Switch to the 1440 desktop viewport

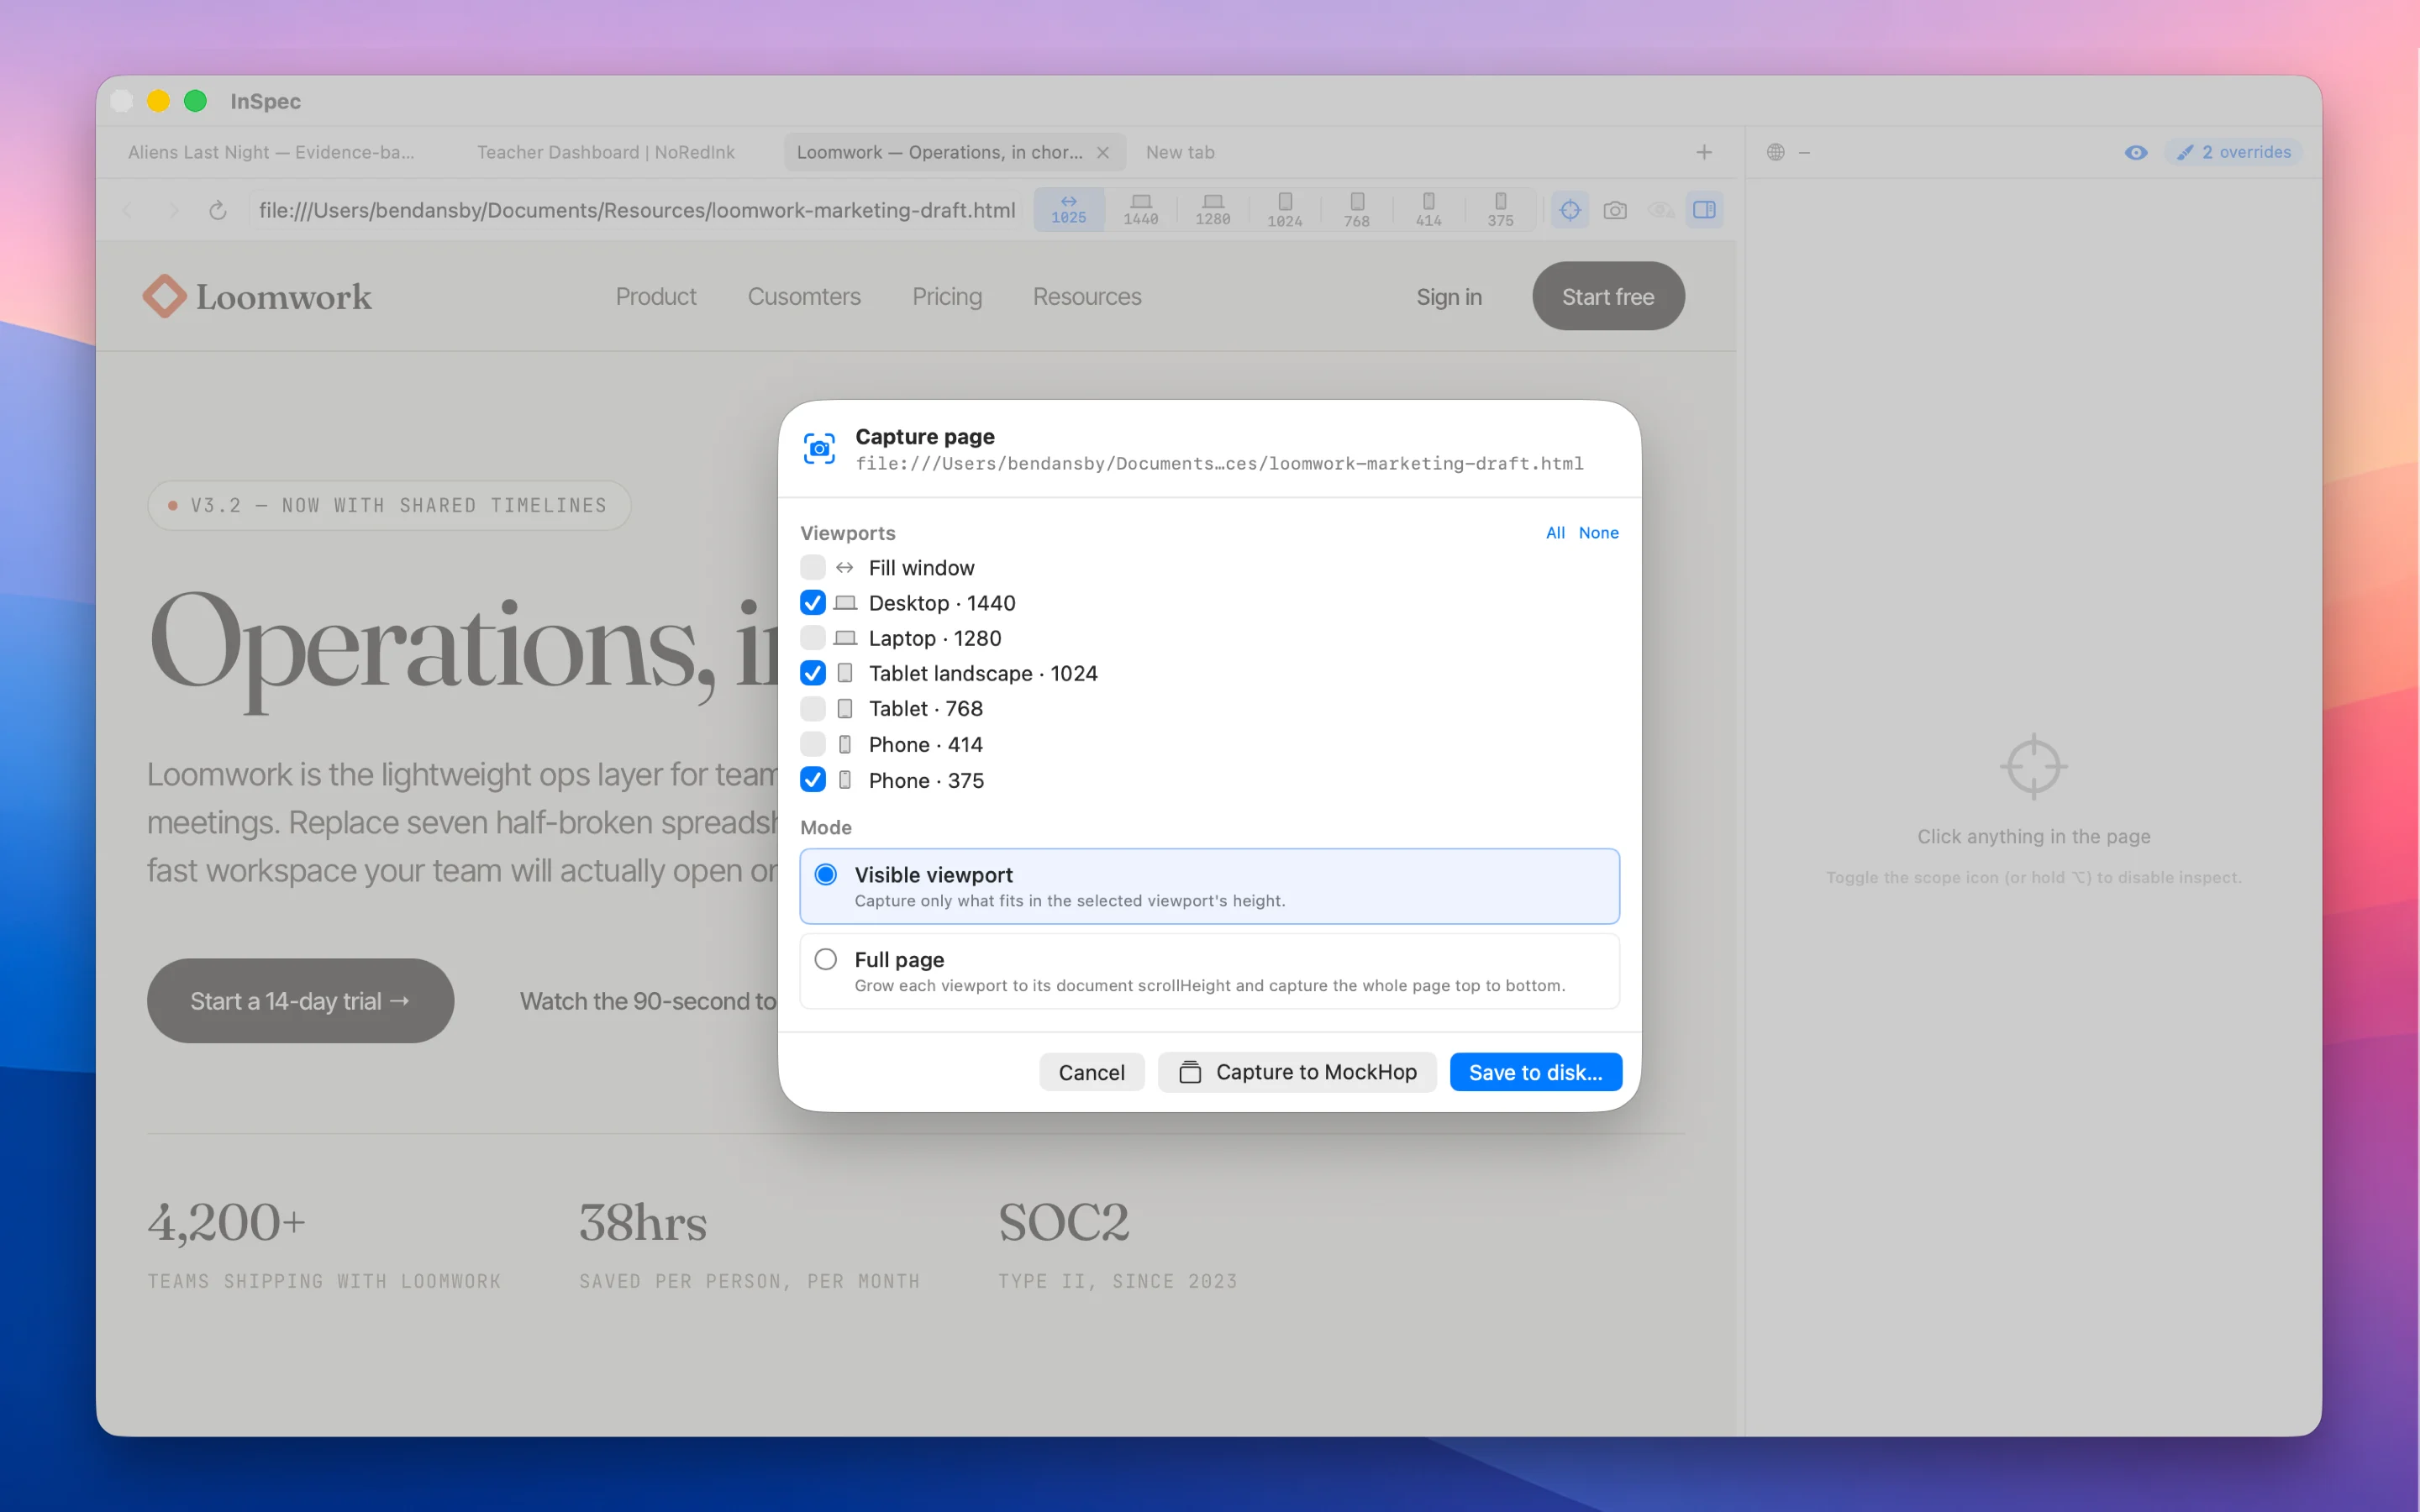coord(1140,210)
